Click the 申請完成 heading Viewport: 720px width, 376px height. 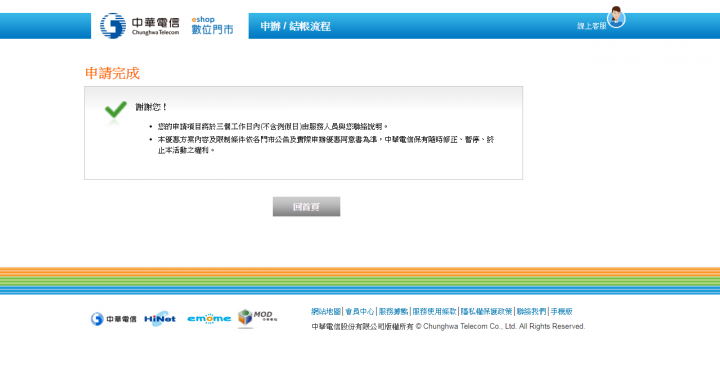112,73
